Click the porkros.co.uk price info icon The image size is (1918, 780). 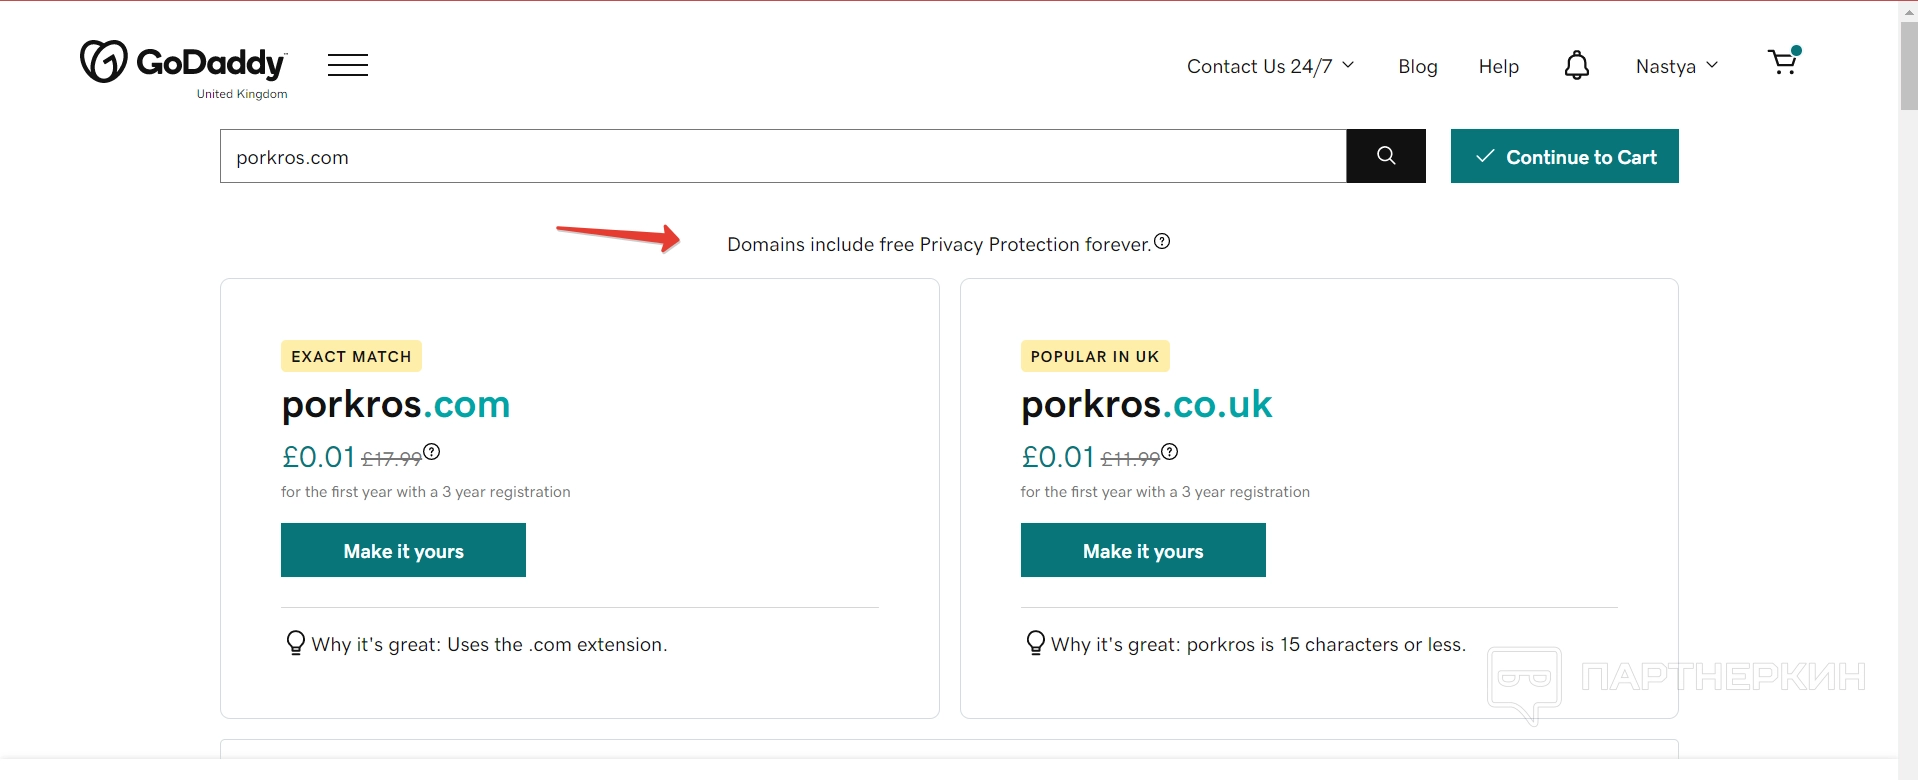click(x=1170, y=451)
